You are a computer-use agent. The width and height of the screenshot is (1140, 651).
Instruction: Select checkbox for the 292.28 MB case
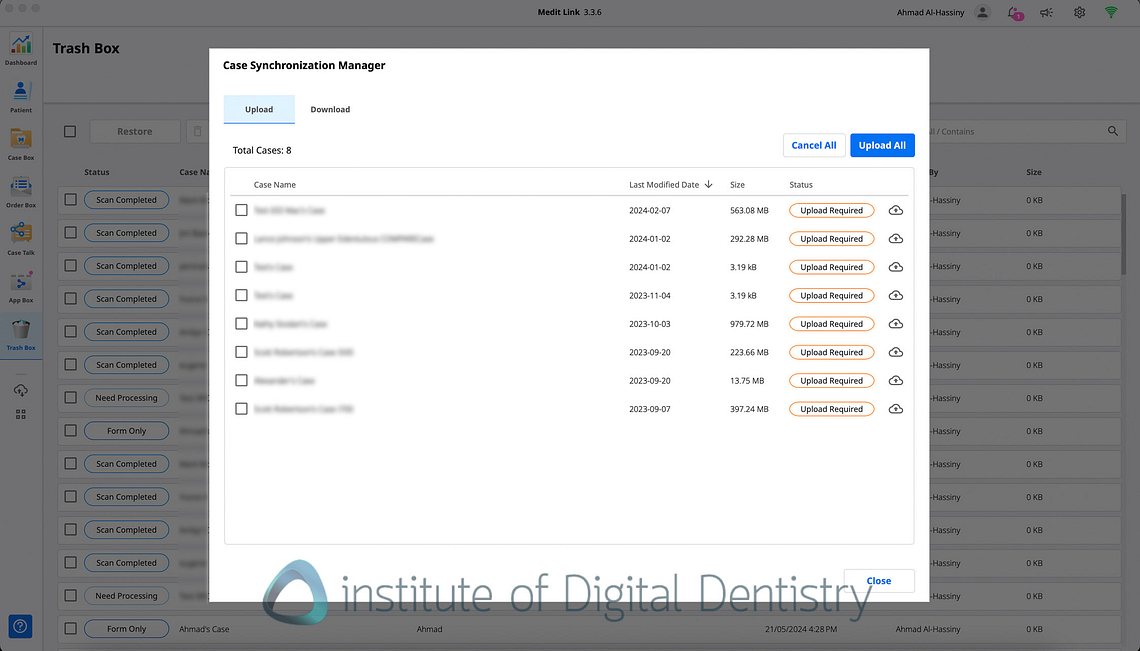coord(241,239)
